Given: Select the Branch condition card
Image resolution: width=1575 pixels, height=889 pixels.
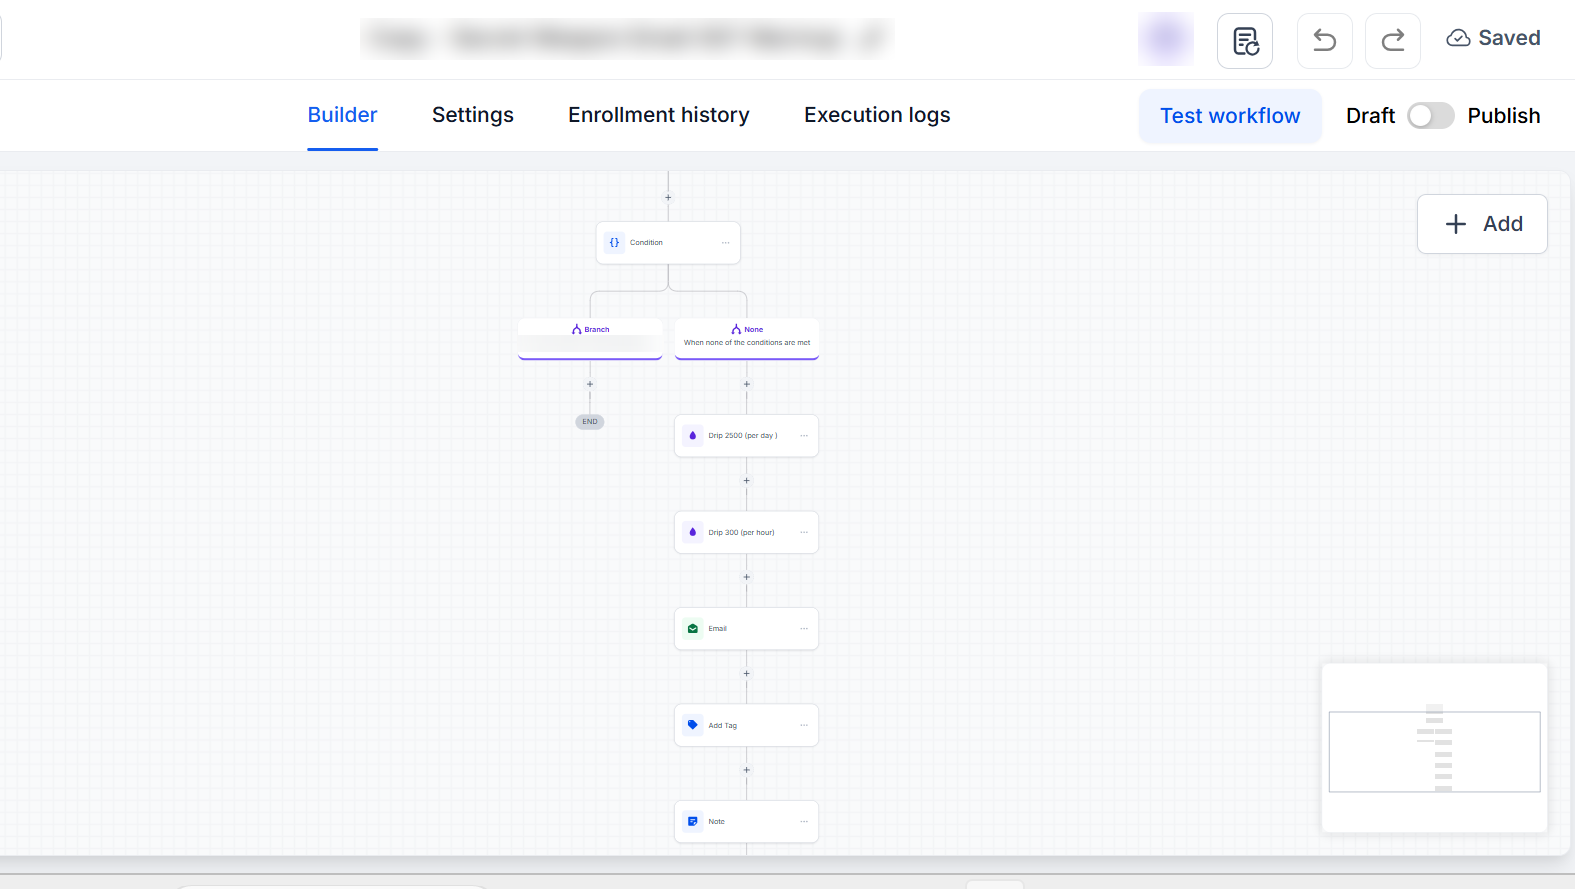Looking at the screenshot, I should pyautogui.click(x=590, y=339).
